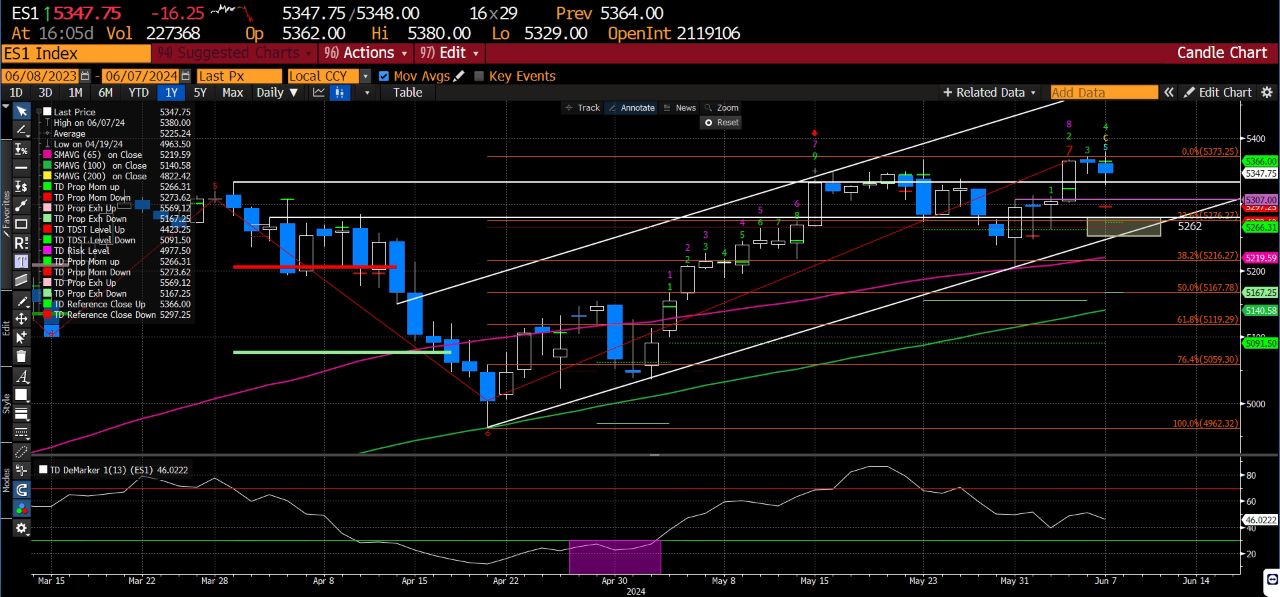The width and height of the screenshot is (1280, 597).
Task: Select the YTD range tab
Action: coord(139,92)
